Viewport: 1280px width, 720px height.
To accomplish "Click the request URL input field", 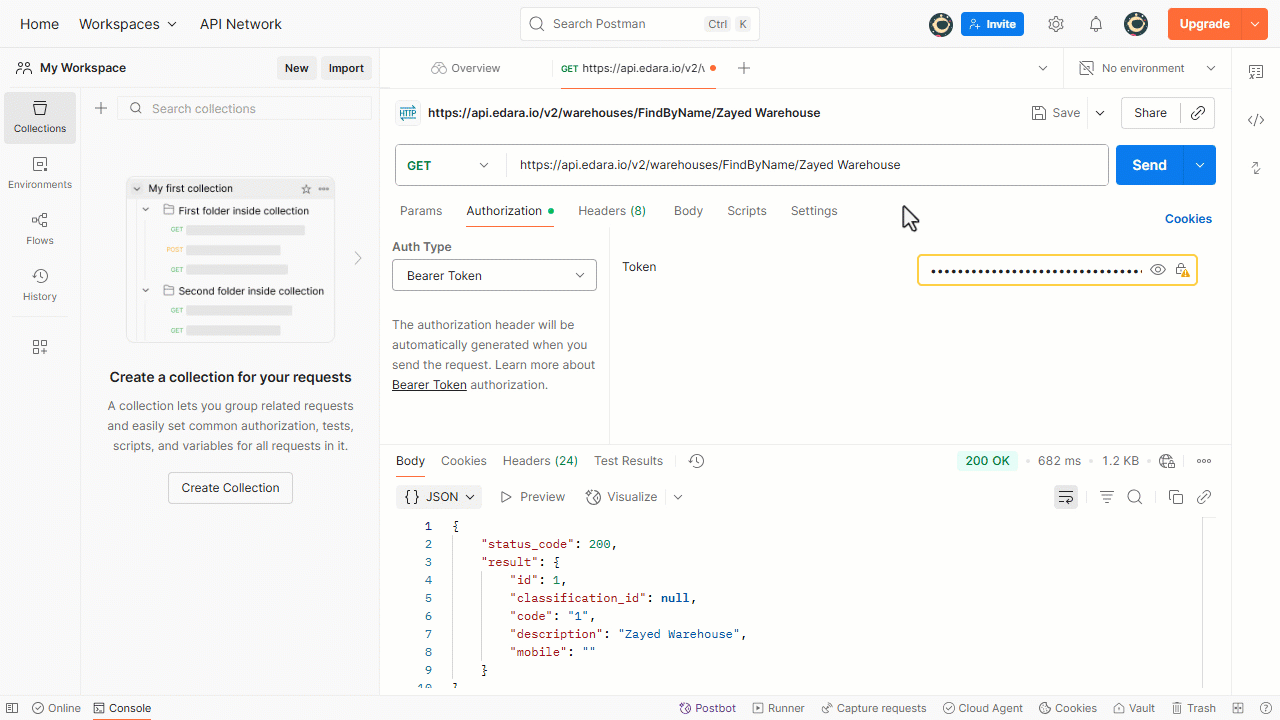I will tap(807, 165).
